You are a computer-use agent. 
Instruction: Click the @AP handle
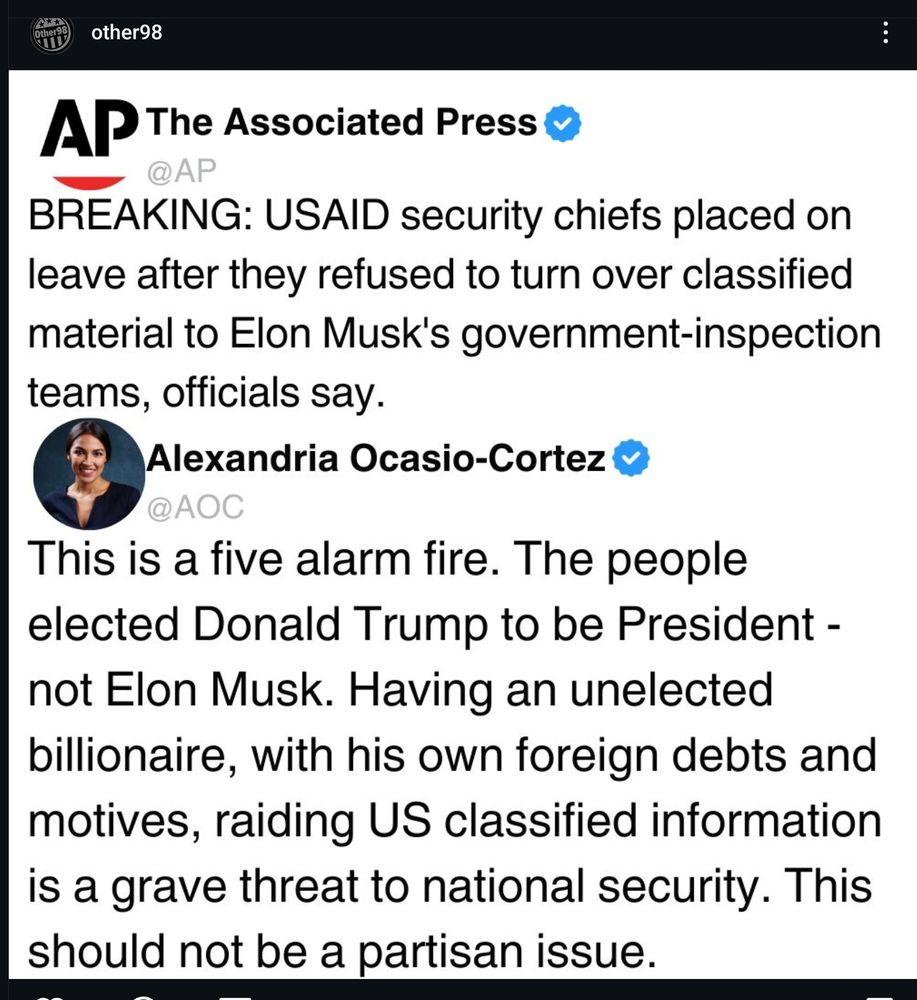182,171
